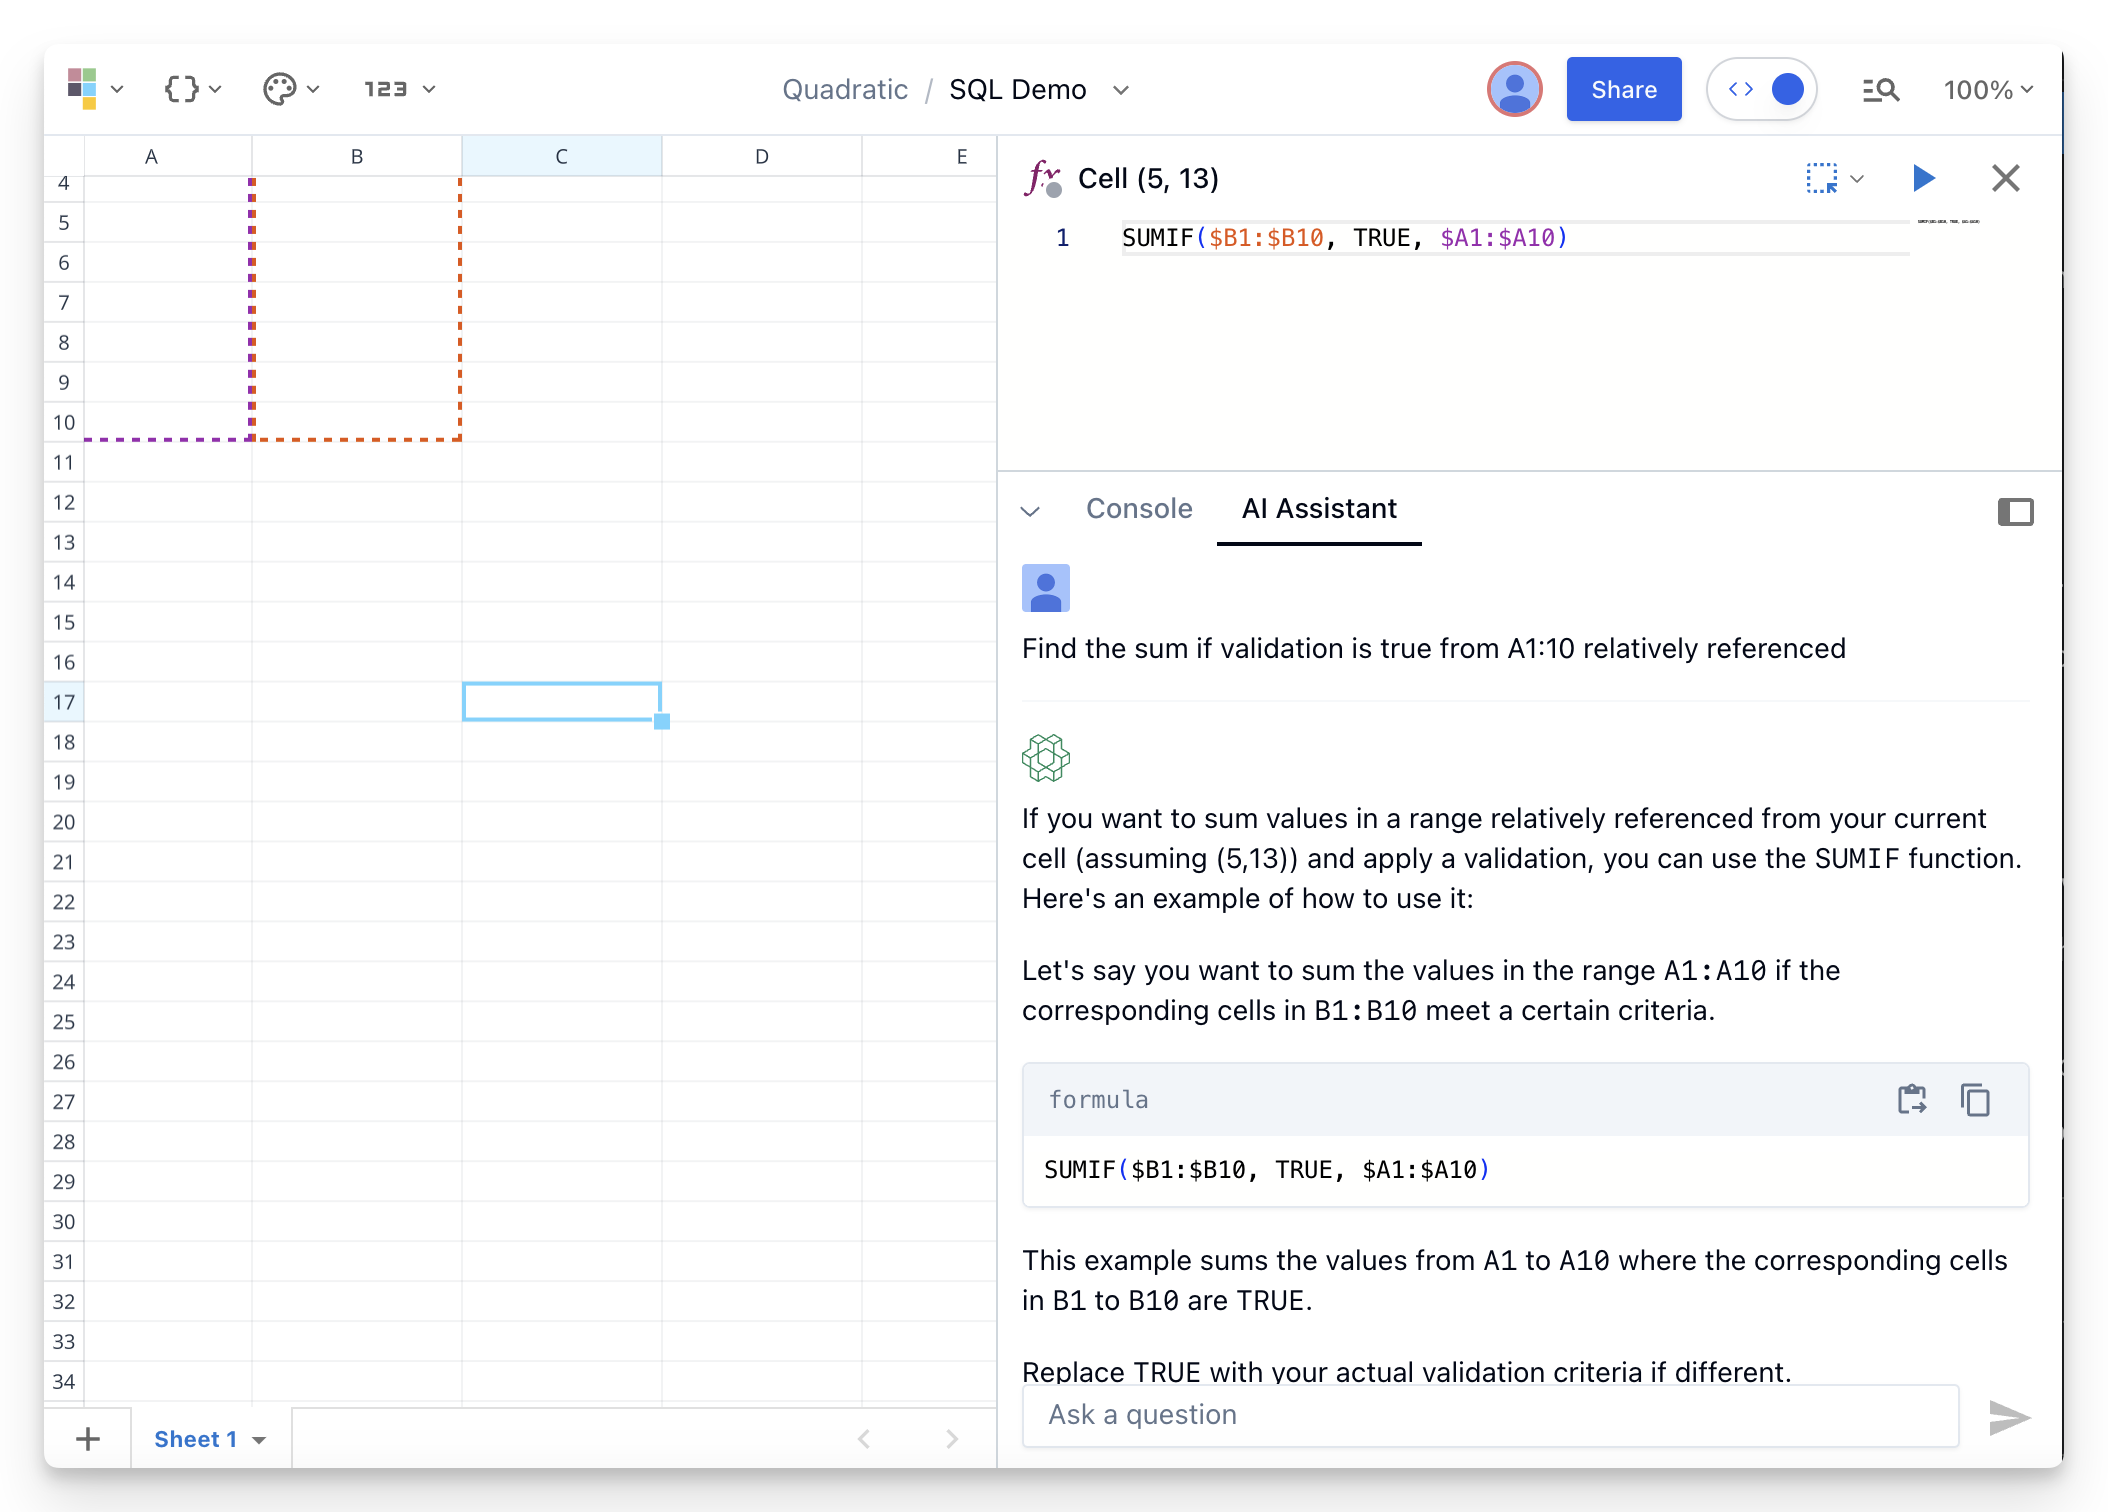Toggle the side panel layout icon
The height and width of the screenshot is (1512, 2108).
(x=2015, y=512)
